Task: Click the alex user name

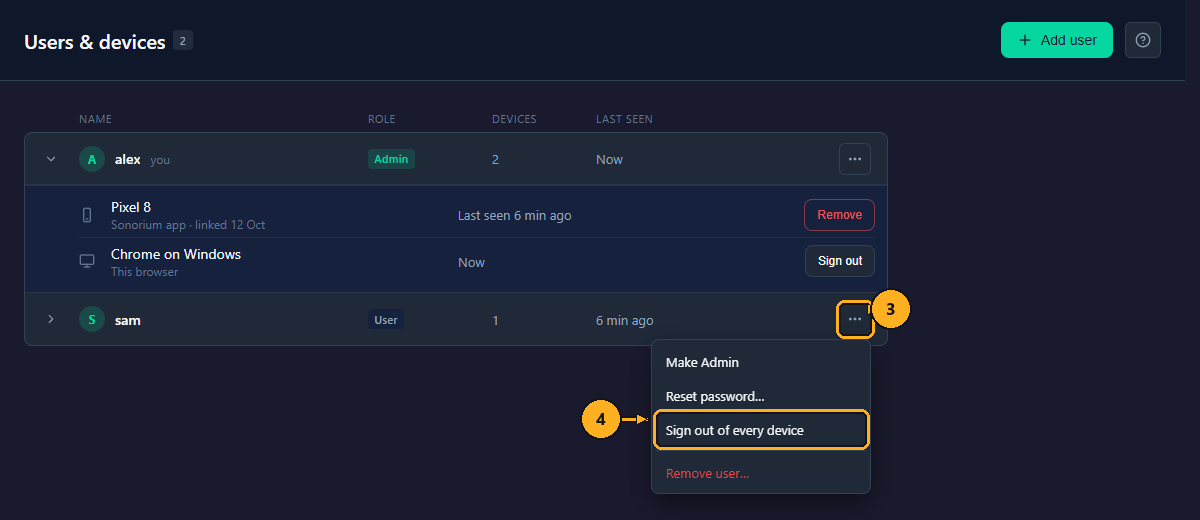Action: coord(128,159)
